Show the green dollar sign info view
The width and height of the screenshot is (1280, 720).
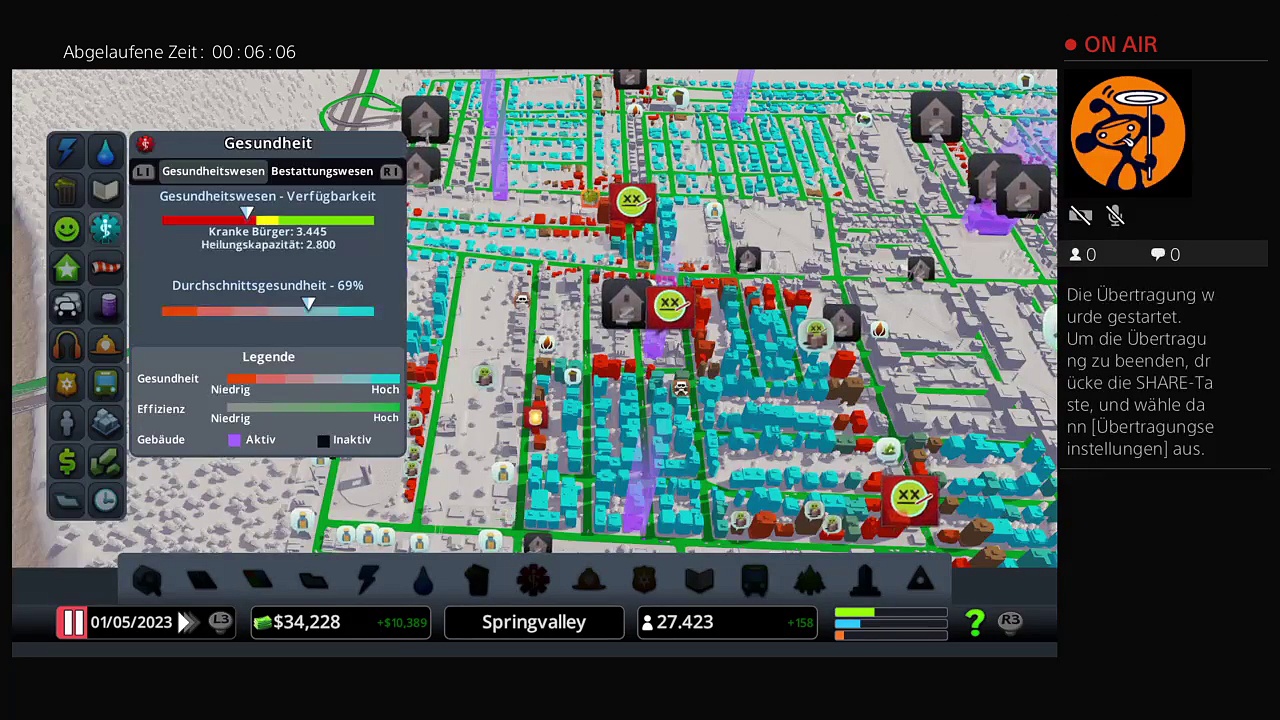[x=67, y=461]
